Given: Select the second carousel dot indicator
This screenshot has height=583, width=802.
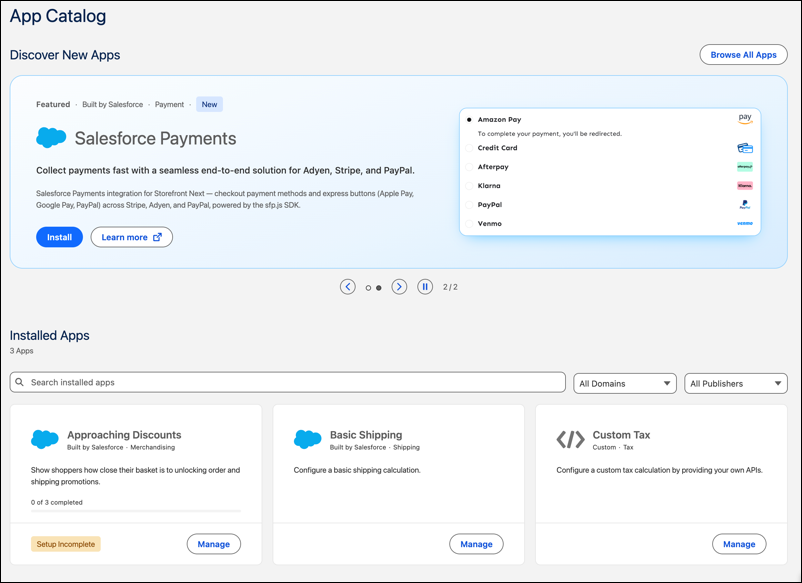Looking at the screenshot, I should (378, 288).
